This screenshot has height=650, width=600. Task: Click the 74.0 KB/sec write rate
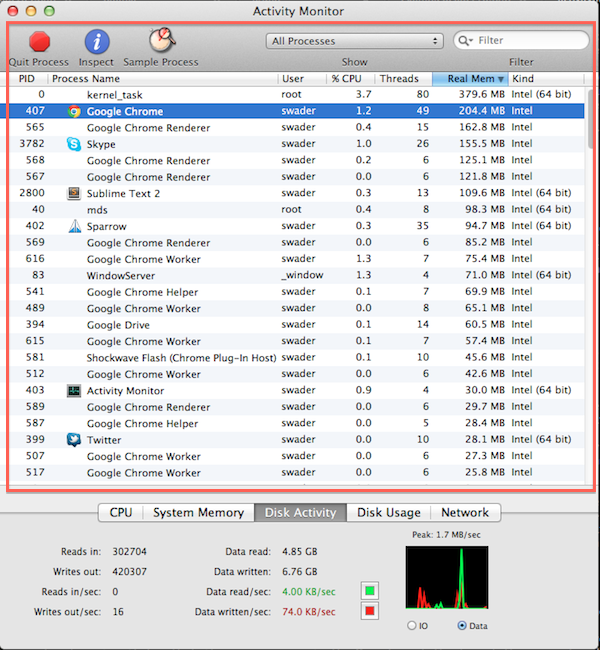[x=309, y=612]
